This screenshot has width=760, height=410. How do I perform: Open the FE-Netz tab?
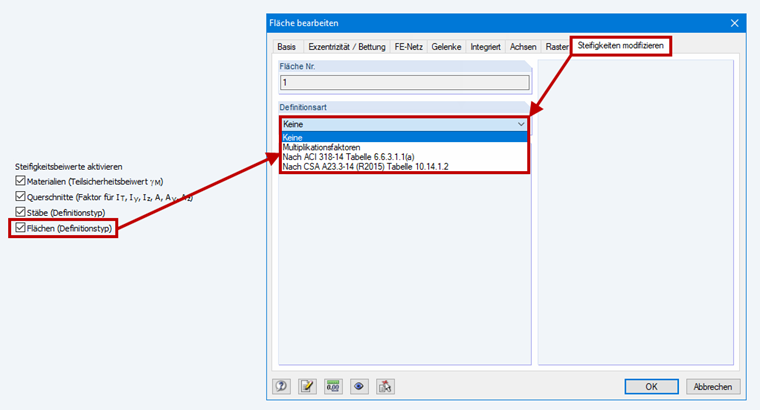(409, 47)
